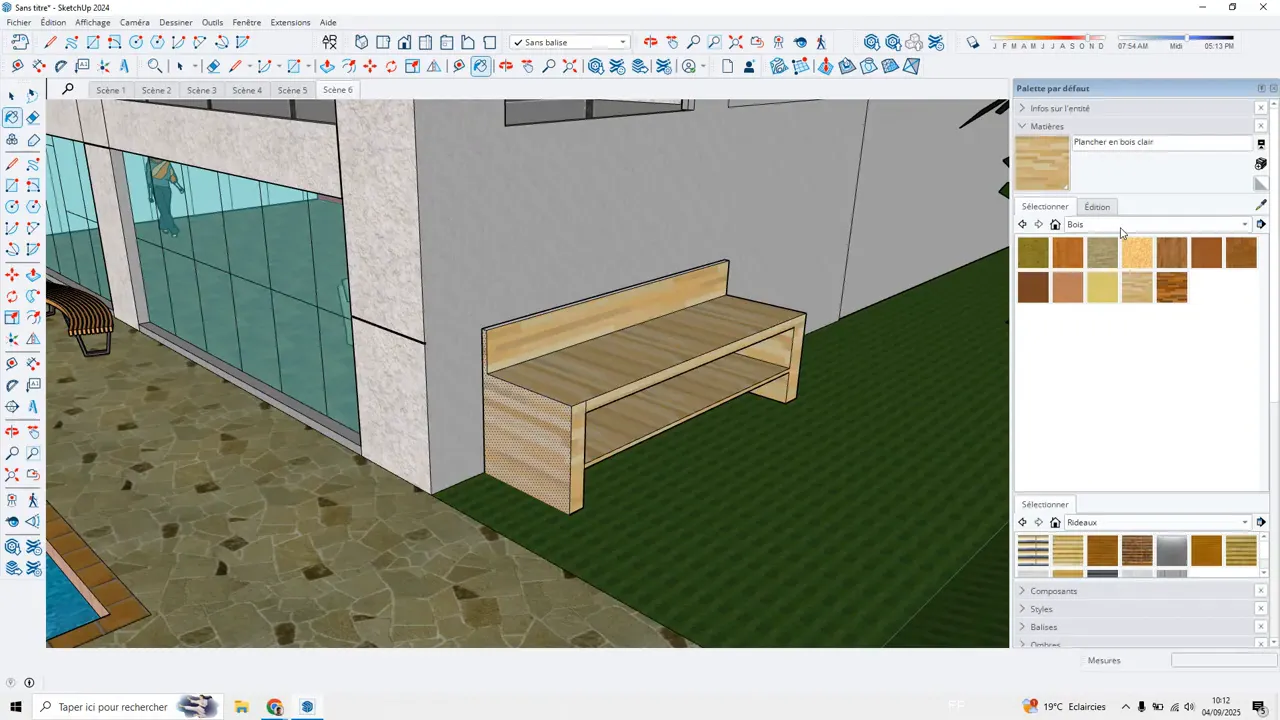Screen dimensions: 1280x720
Task: Open the Rideaux collection dropdown
Action: tap(1245, 523)
